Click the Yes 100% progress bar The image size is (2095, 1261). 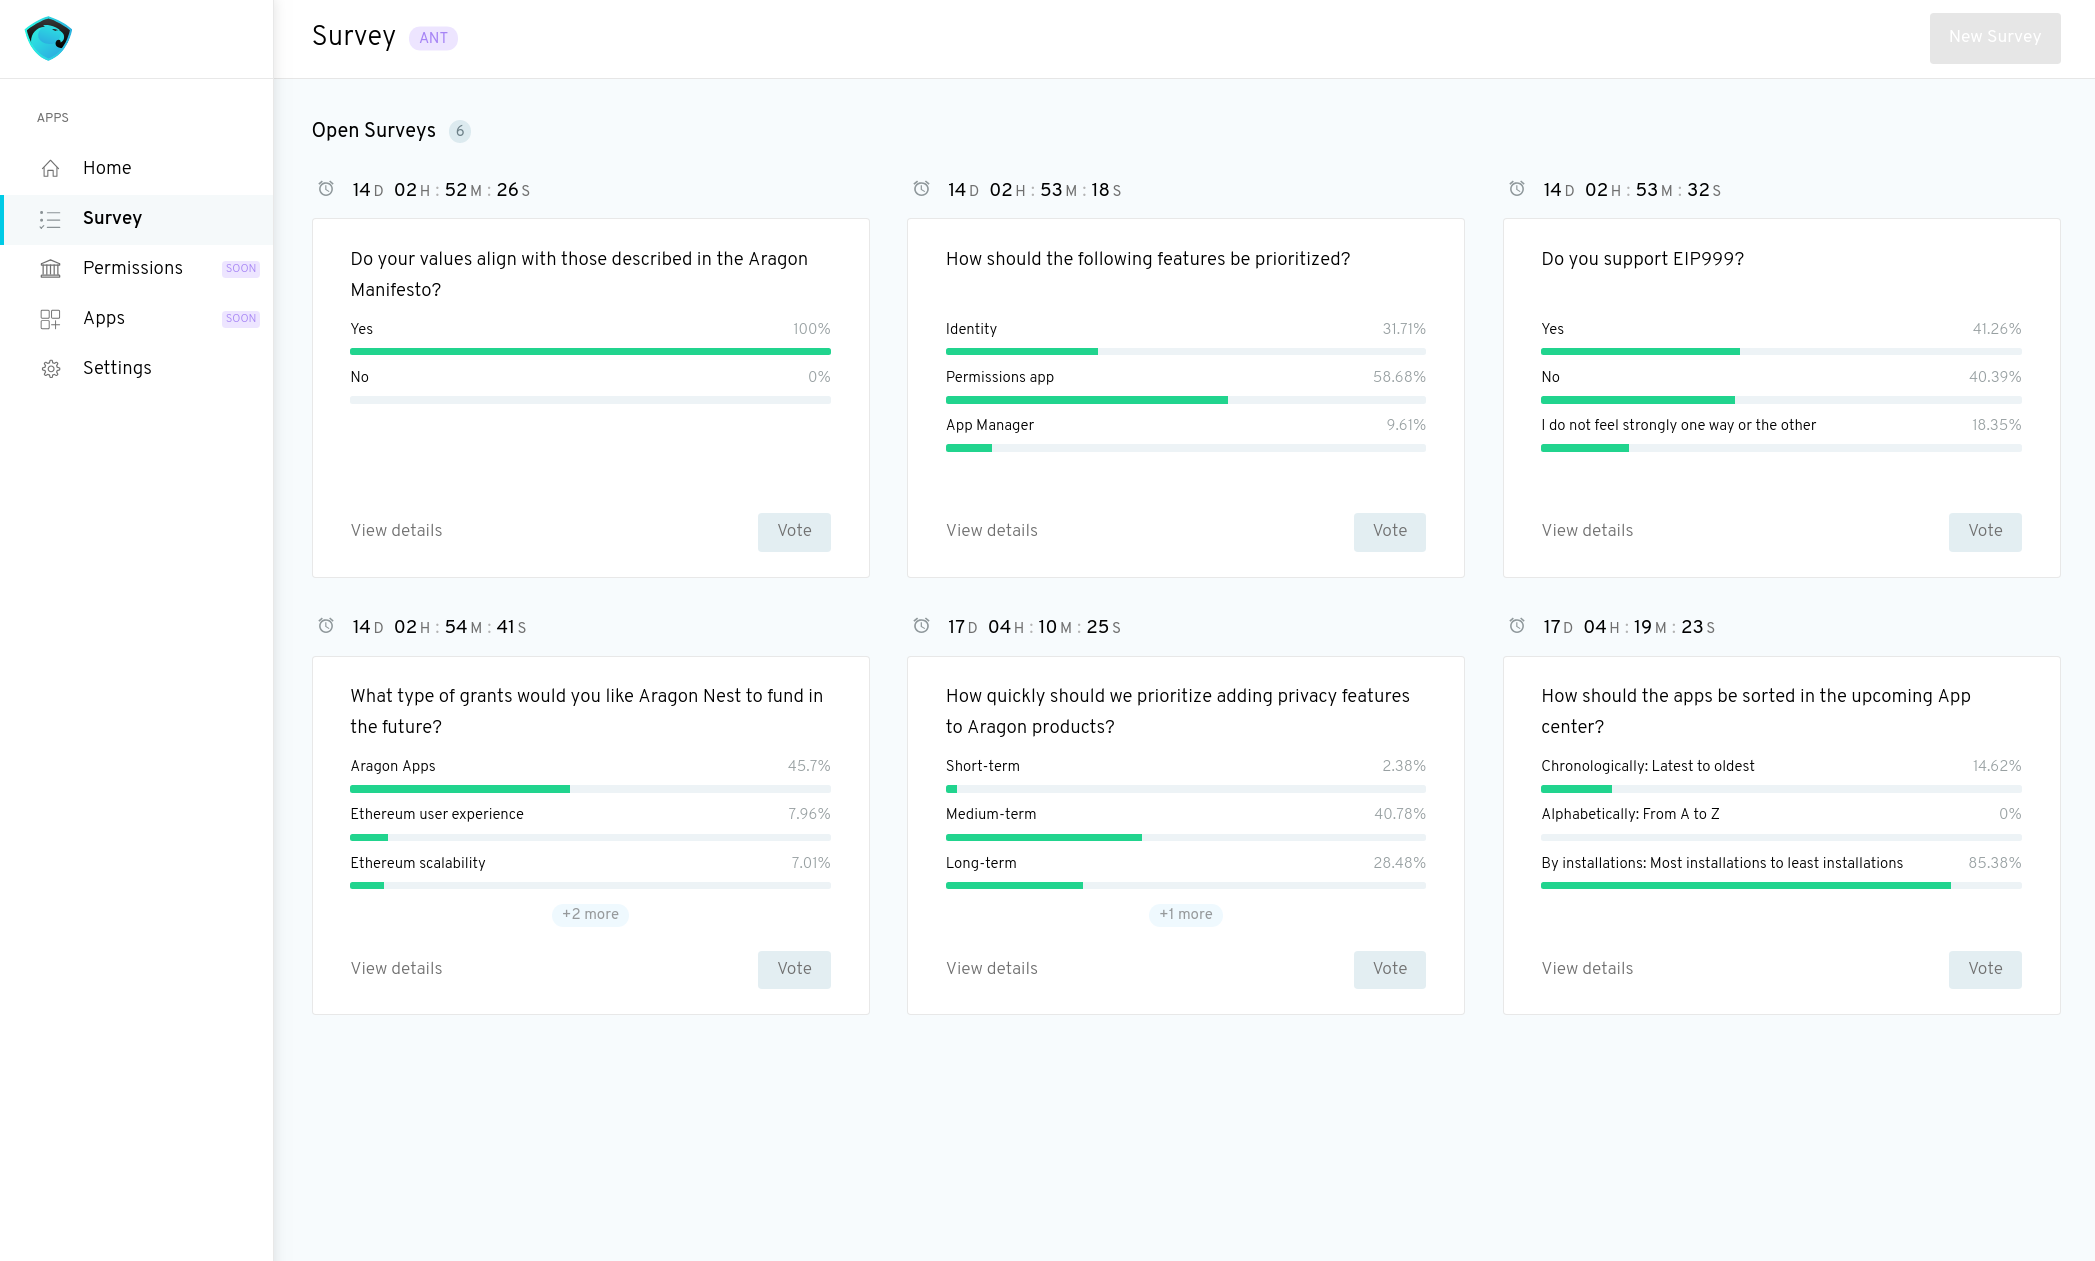[590, 352]
